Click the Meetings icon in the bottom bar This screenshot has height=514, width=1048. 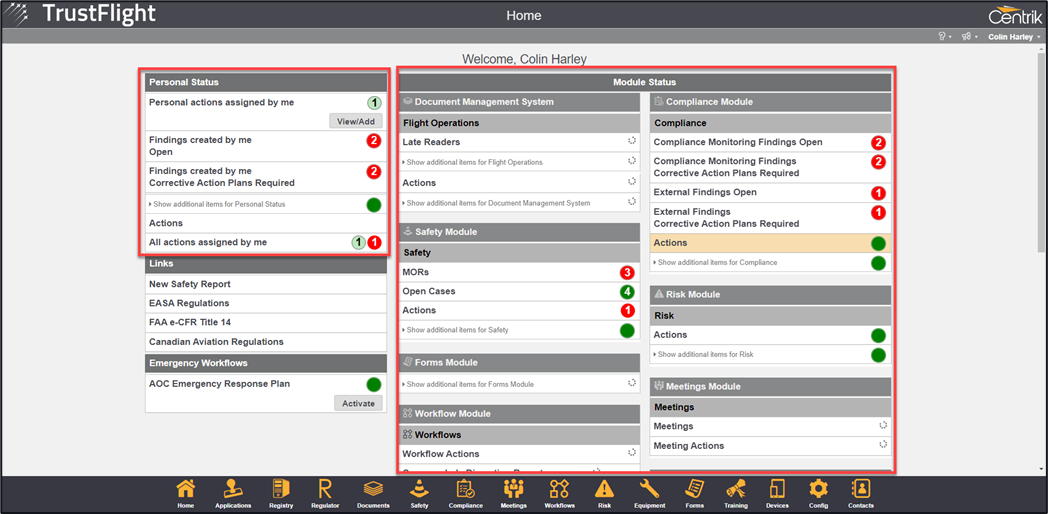514,491
